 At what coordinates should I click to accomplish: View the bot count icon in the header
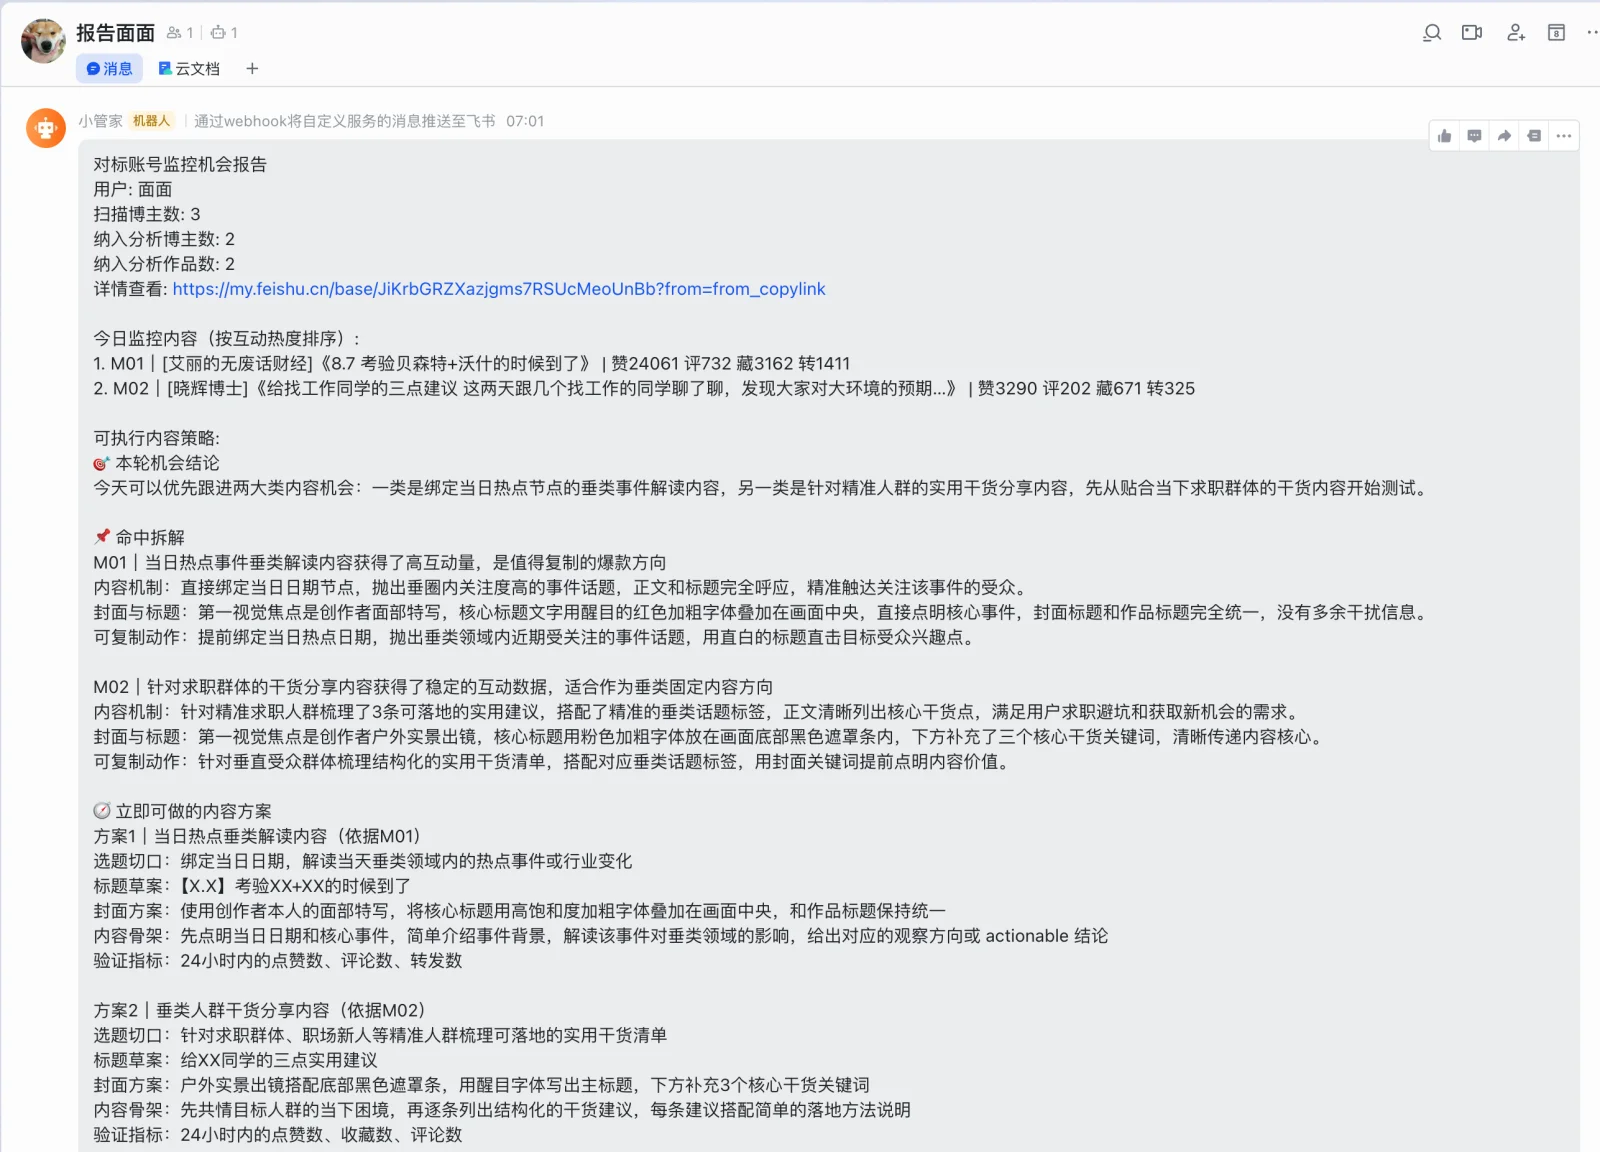(x=218, y=33)
